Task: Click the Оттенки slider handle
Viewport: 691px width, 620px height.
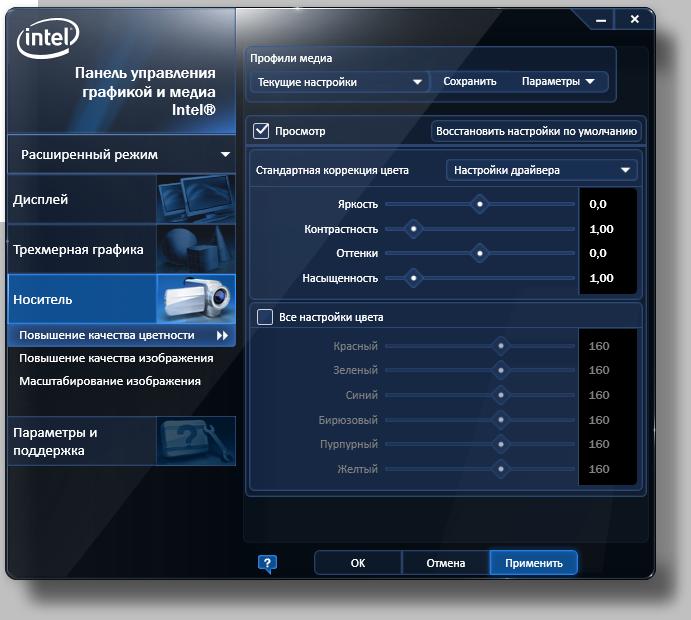Action: click(x=480, y=253)
